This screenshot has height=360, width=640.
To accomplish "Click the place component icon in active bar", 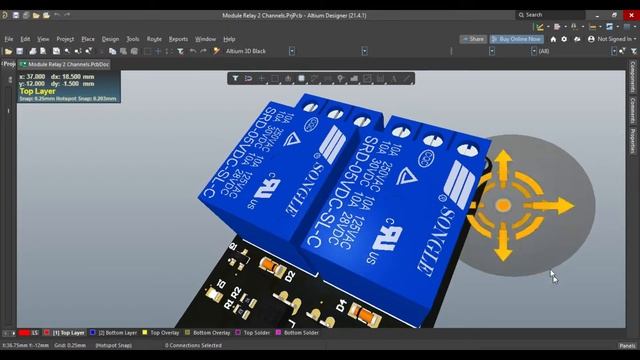I will (x=288, y=78).
